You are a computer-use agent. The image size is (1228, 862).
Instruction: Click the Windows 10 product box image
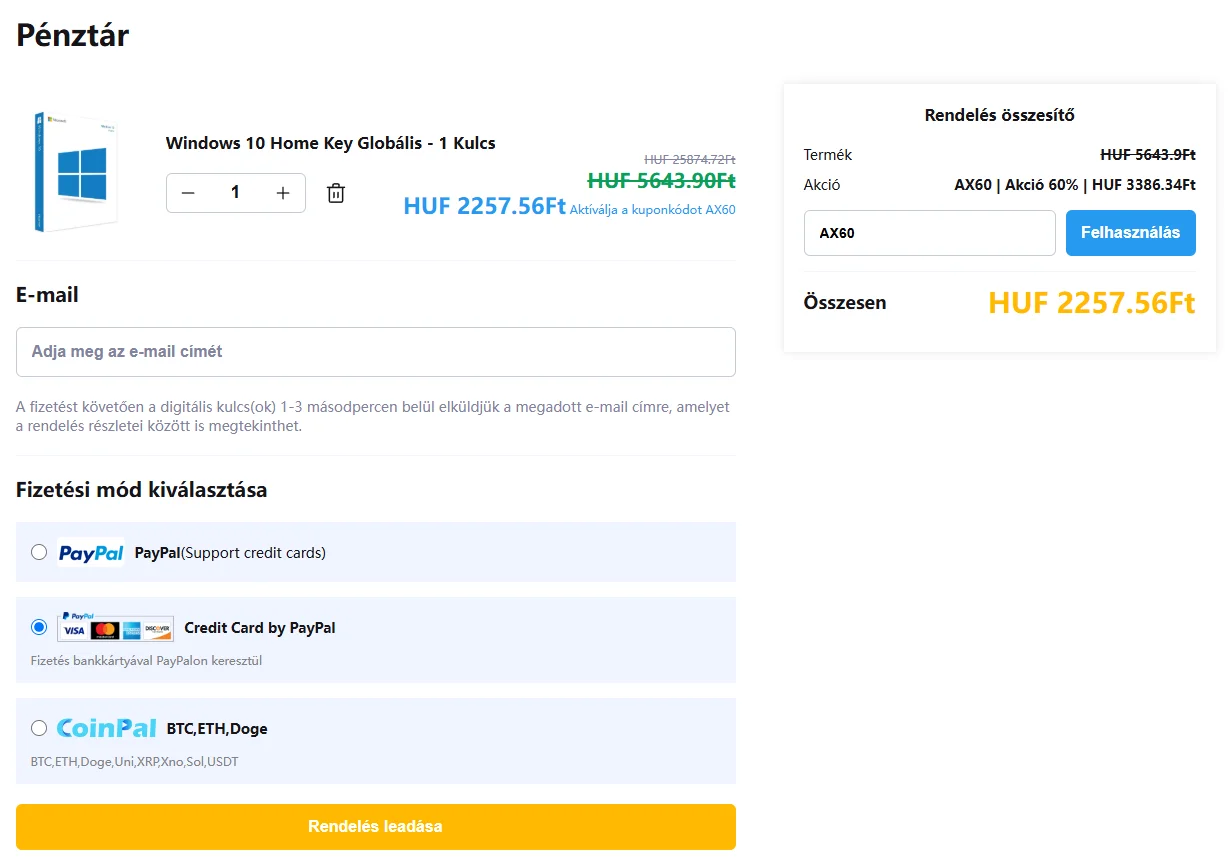tap(76, 171)
